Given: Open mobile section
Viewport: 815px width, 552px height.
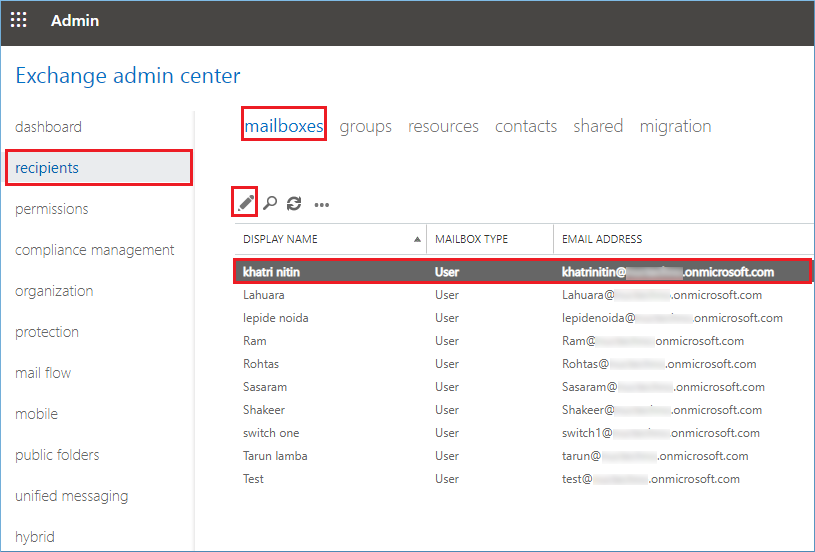Looking at the screenshot, I should click(36, 414).
